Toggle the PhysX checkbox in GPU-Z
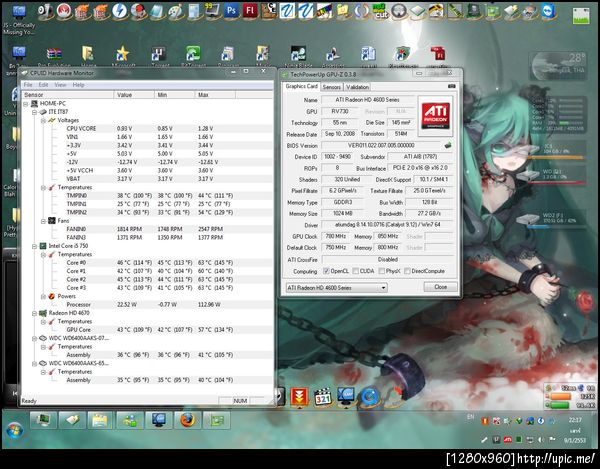Viewport: 600px width, 469px height. pos(382,271)
